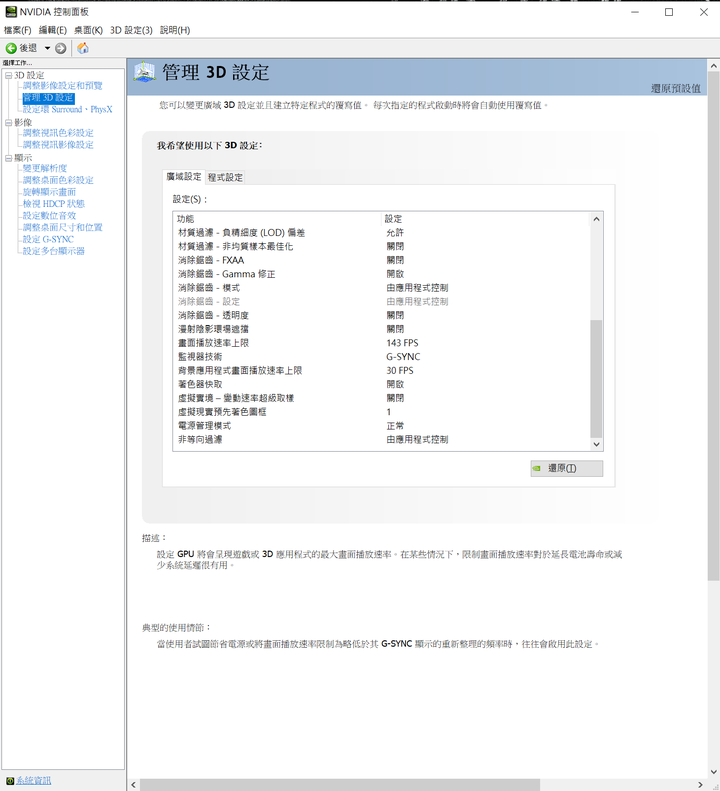The height and width of the screenshot is (791, 720).
Task: Click the NVIDIA icon on the 還原(I) button
Action: click(x=537, y=468)
